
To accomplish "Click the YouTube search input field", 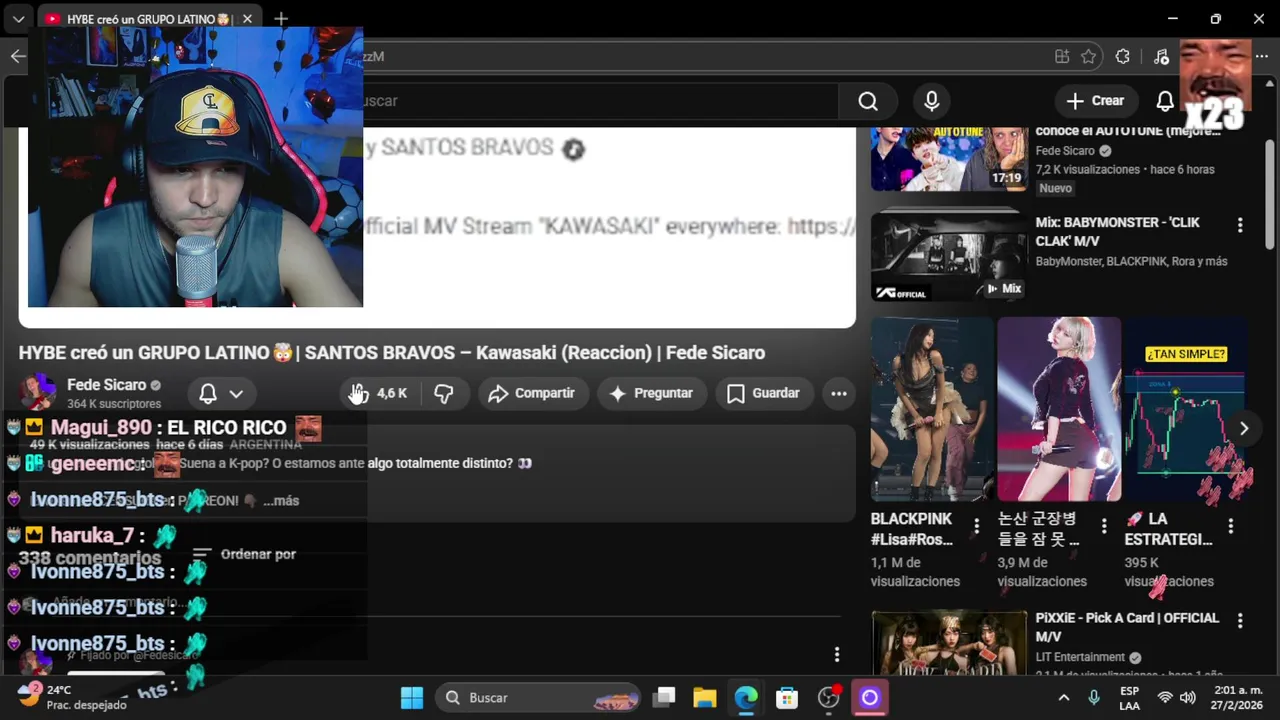I will tap(600, 101).
